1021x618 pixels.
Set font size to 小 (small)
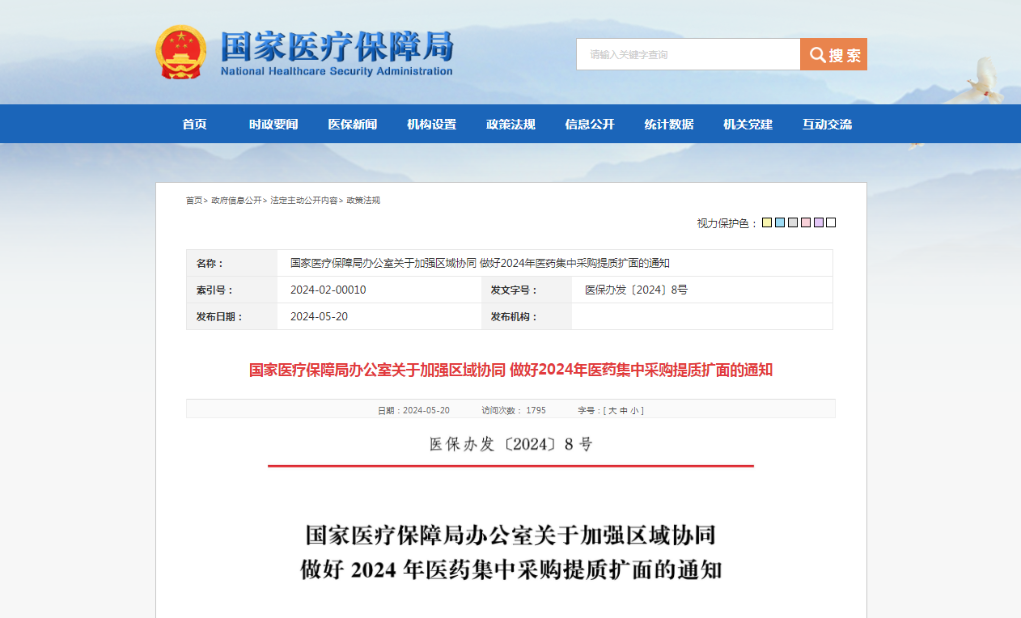tap(635, 411)
